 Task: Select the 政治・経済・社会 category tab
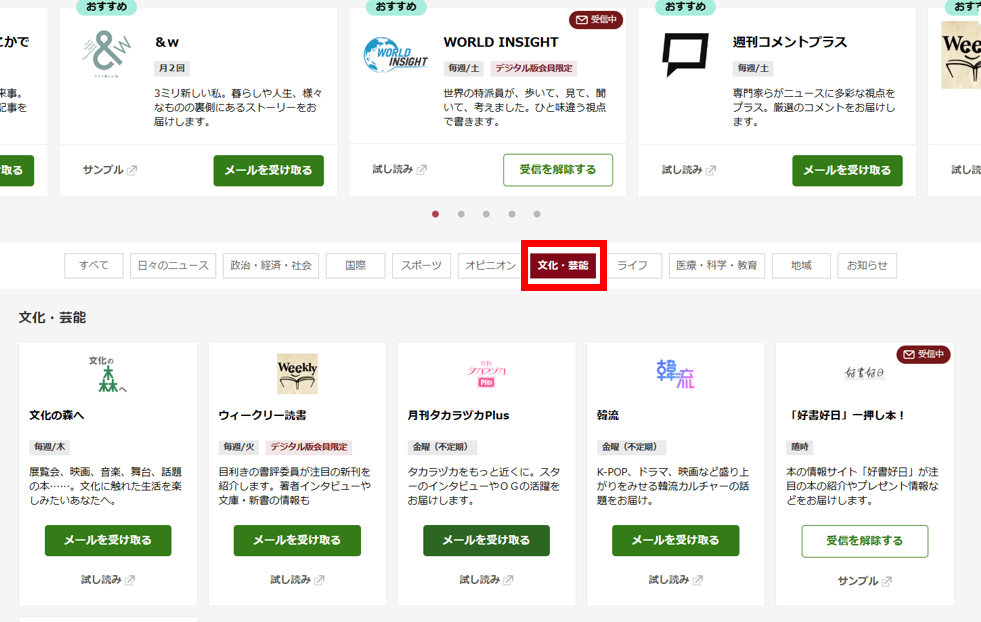coord(271,265)
